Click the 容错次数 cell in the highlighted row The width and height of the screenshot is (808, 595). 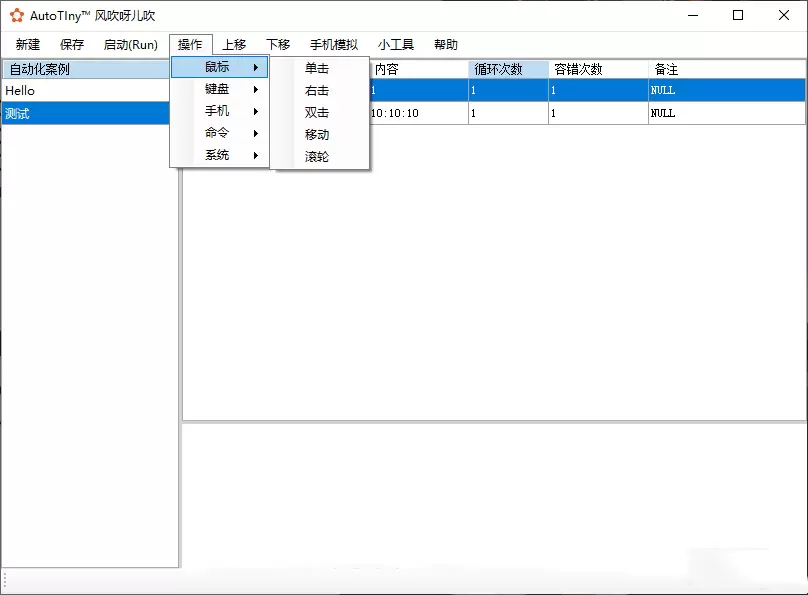coord(598,90)
